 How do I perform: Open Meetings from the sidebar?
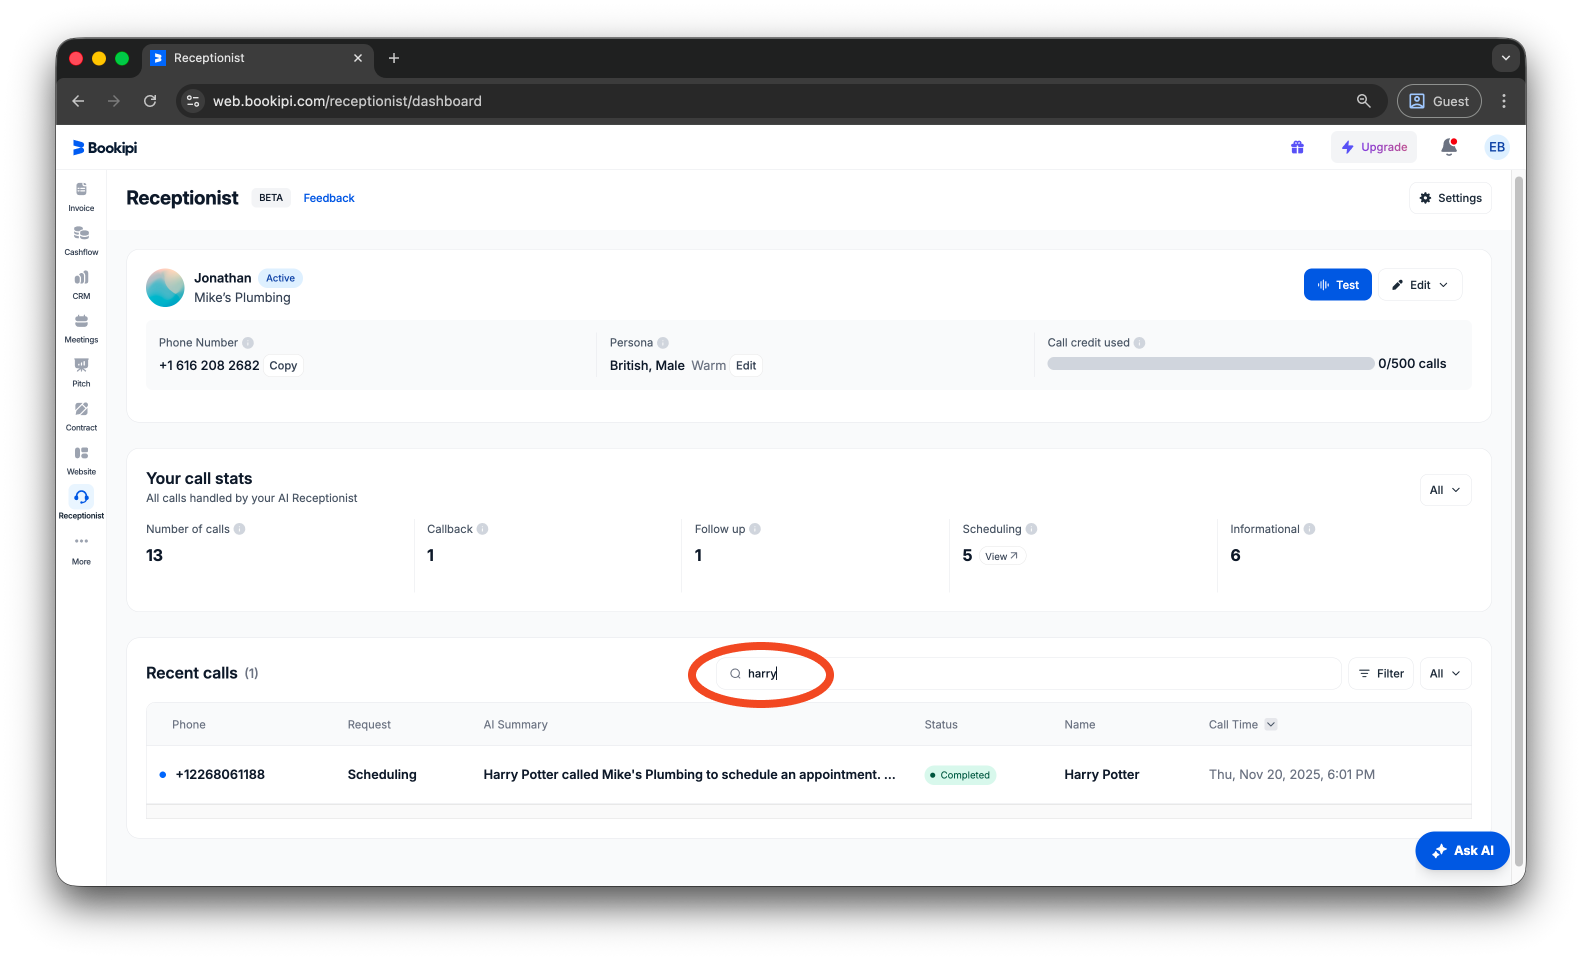[x=81, y=328]
